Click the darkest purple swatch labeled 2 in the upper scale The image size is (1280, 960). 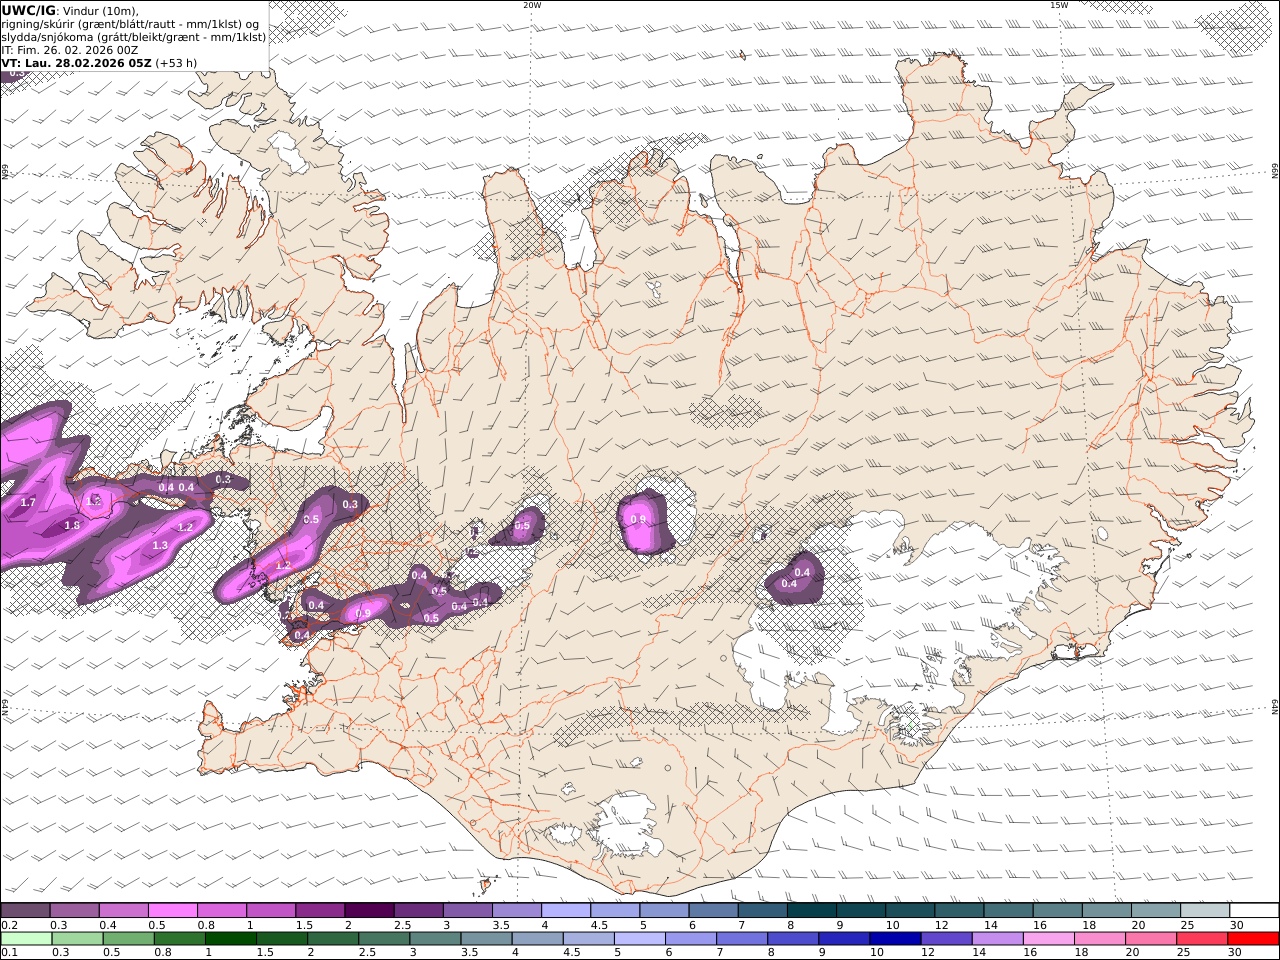click(370, 910)
